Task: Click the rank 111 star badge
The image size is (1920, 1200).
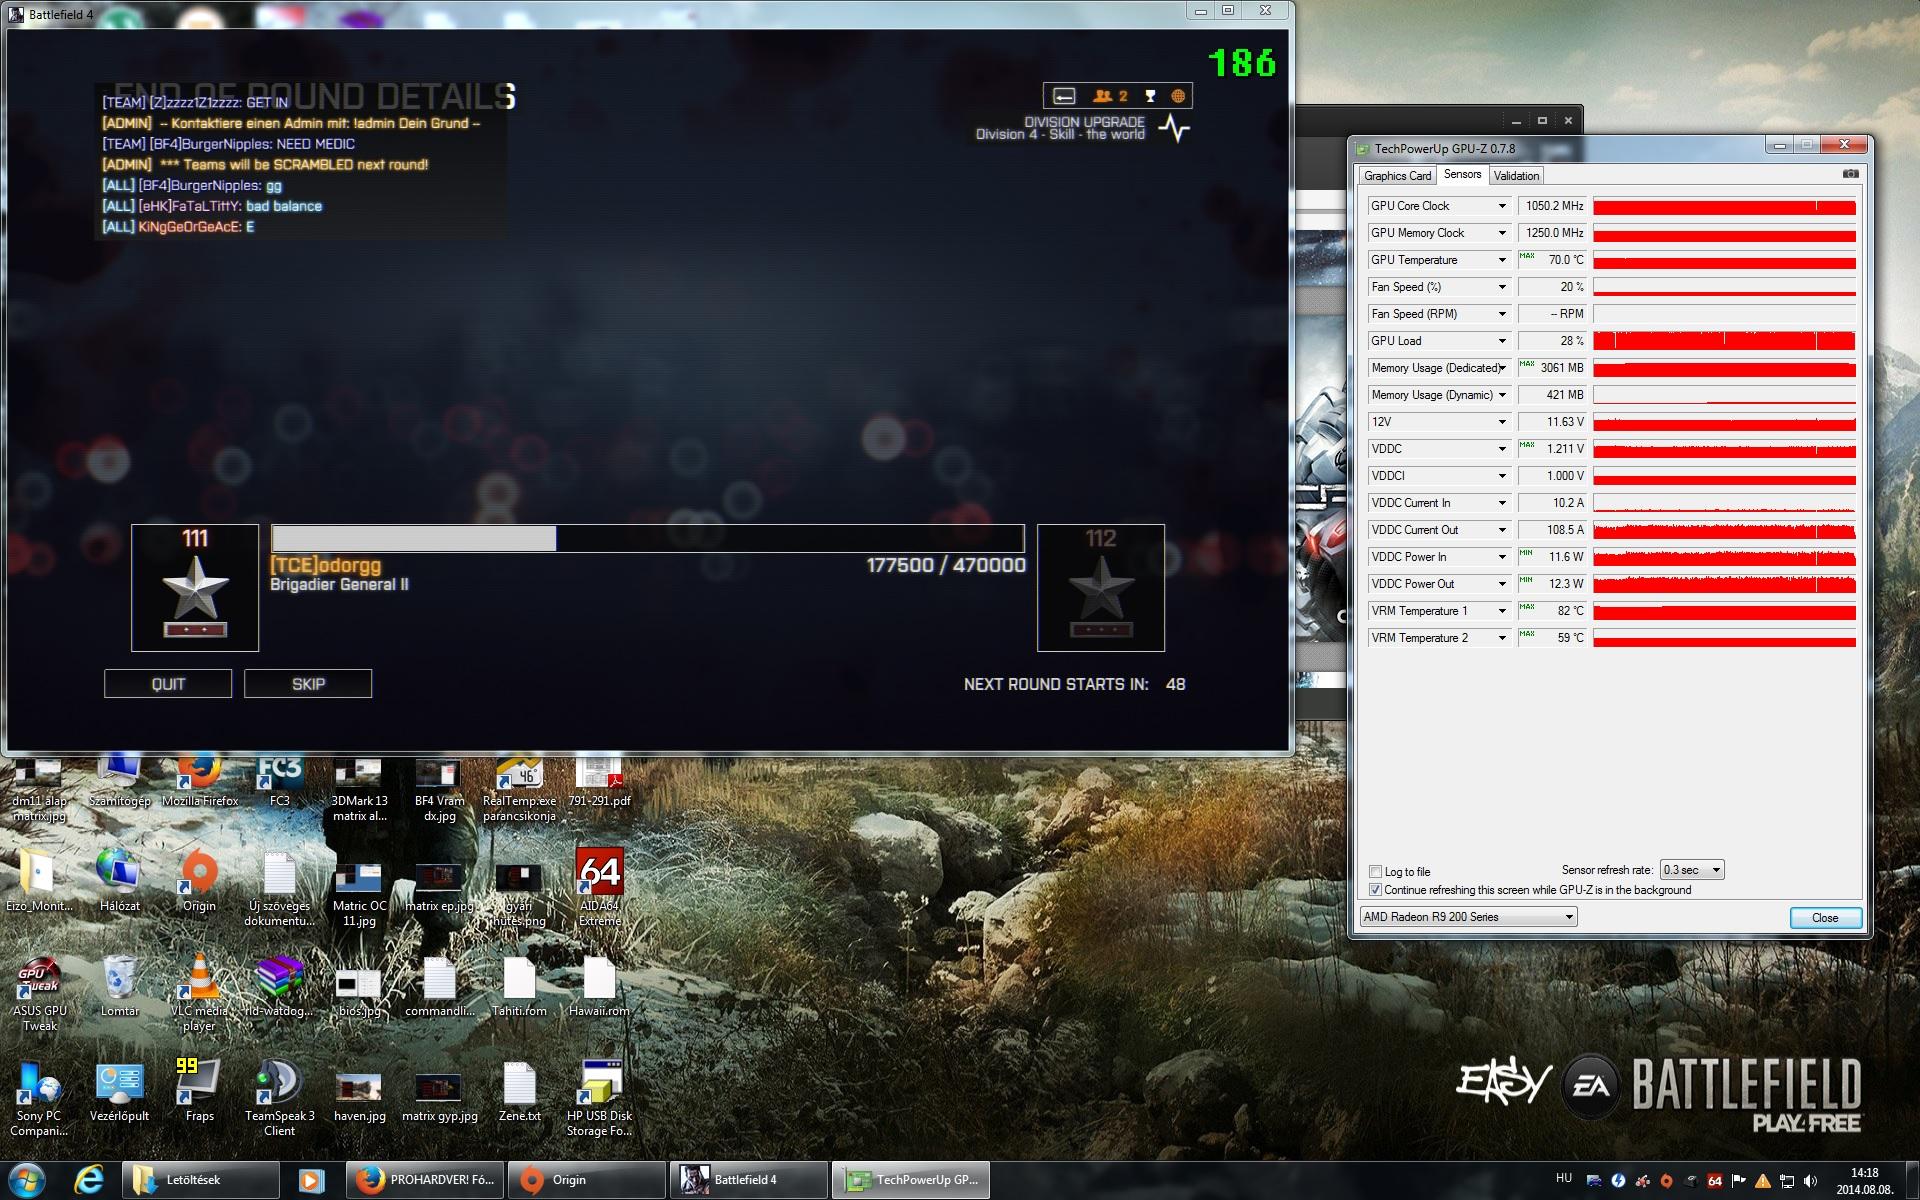Action: coord(195,588)
